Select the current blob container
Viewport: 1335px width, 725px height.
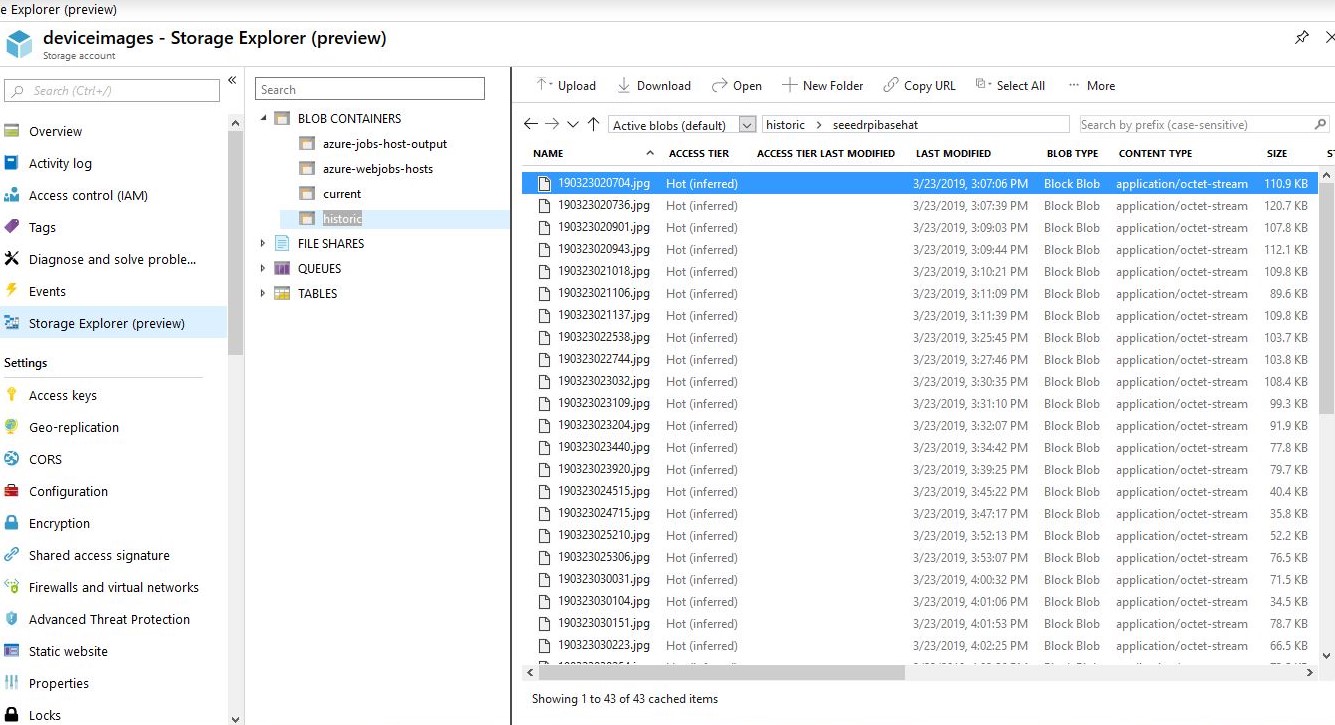(x=342, y=194)
